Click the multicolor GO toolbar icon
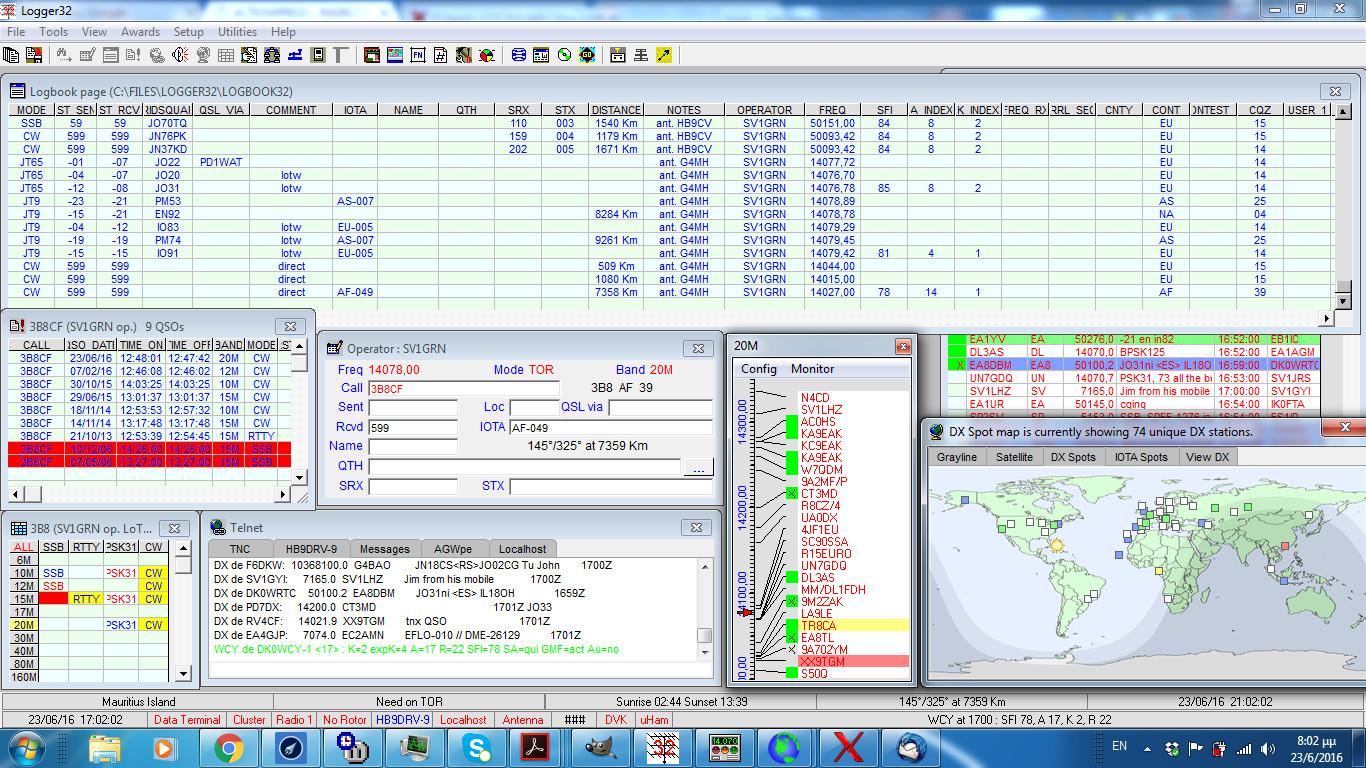 pyautogui.click(x=586, y=55)
